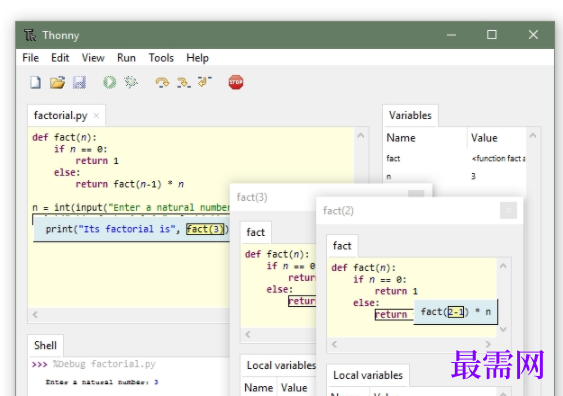The image size is (563, 396).
Task: Stop execution with red STOP icon
Action: (x=236, y=82)
